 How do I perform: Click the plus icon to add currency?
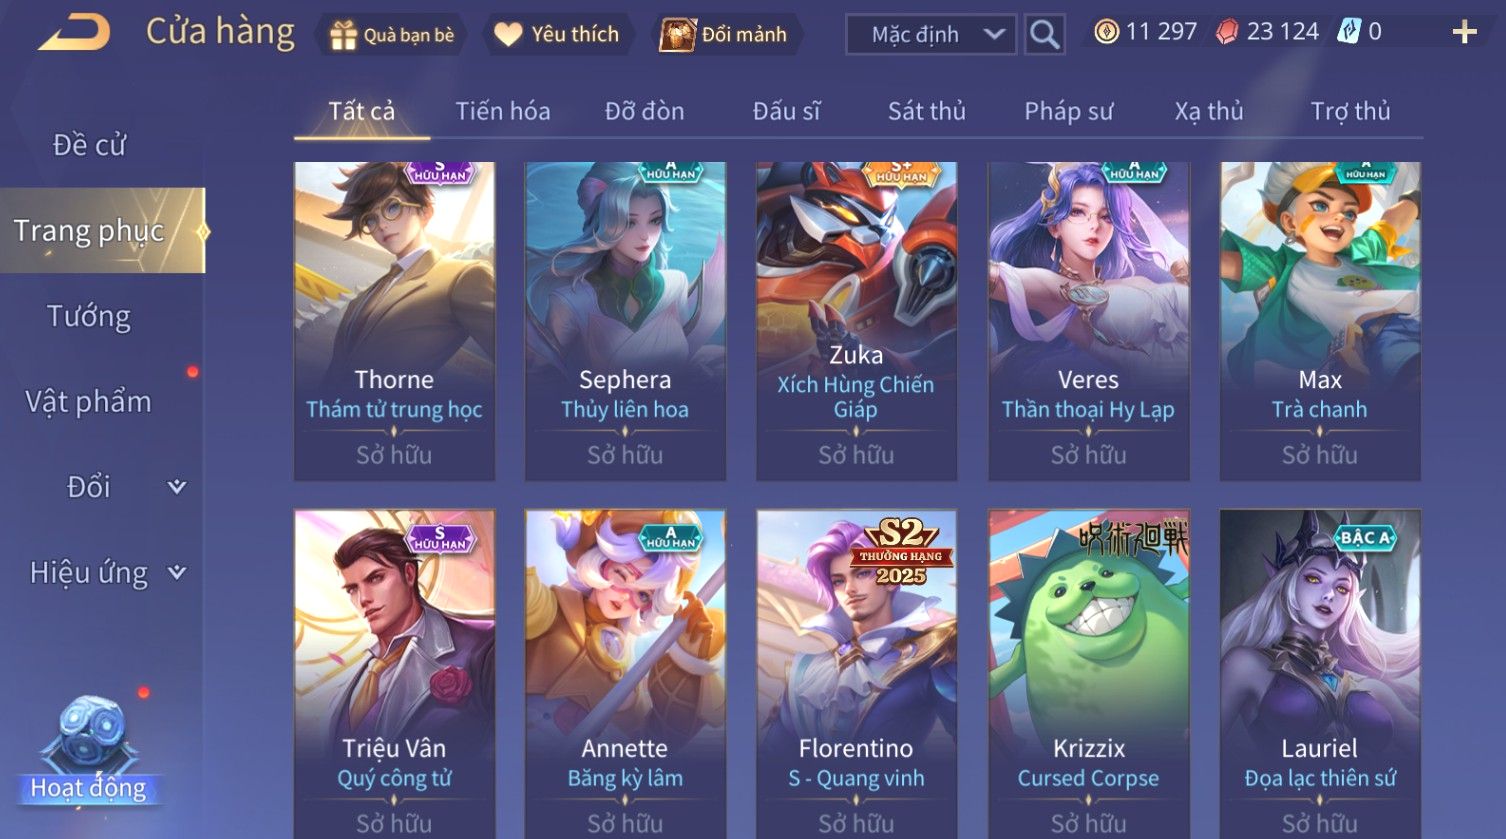click(1464, 33)
